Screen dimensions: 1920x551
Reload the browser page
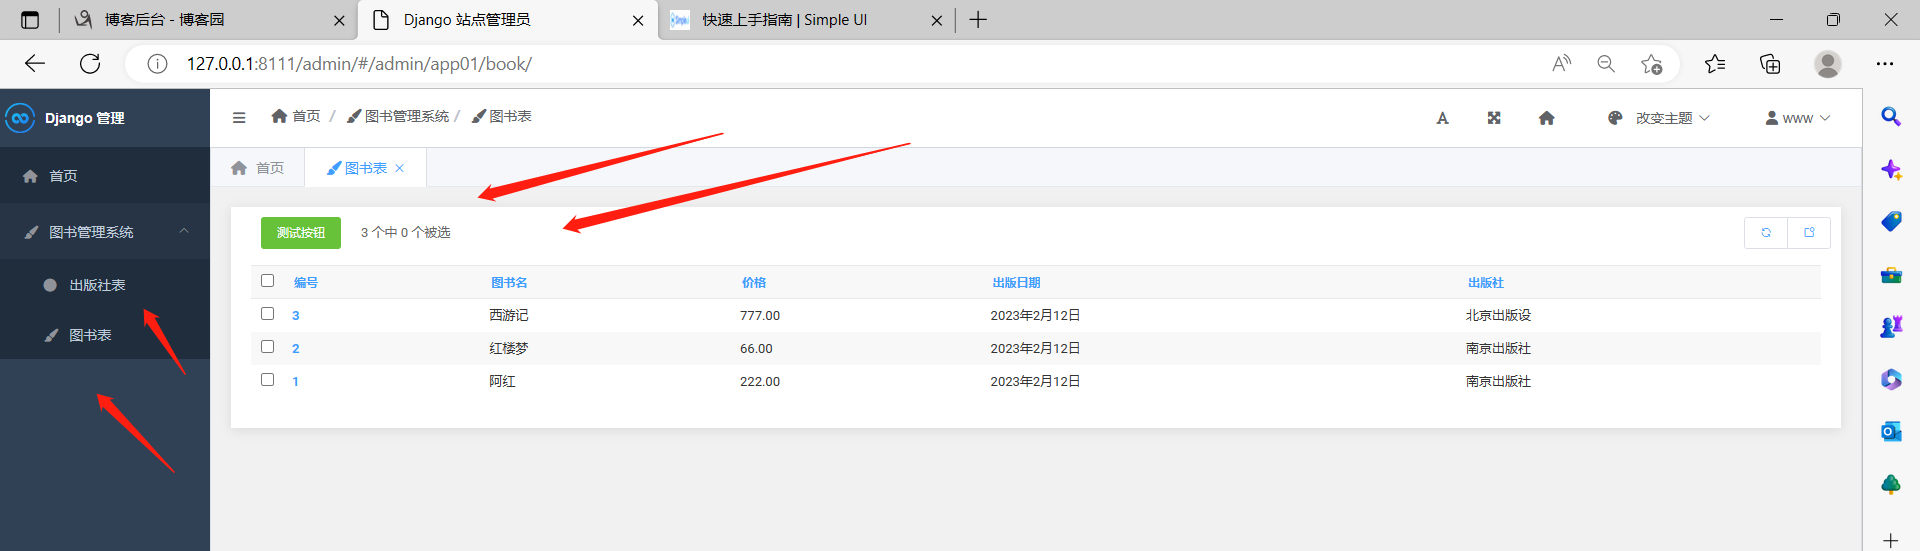click(90, 64)
